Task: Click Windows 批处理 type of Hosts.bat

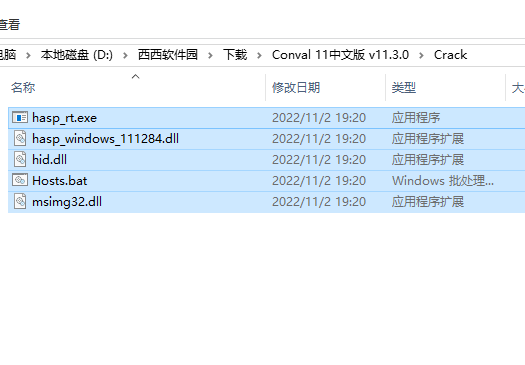Action: [443, 181]
